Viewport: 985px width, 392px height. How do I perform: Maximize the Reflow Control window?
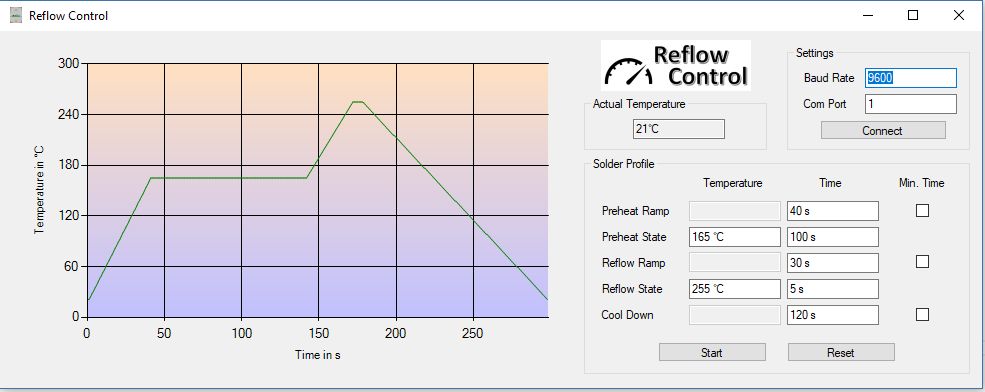click(x=913, y=15)
